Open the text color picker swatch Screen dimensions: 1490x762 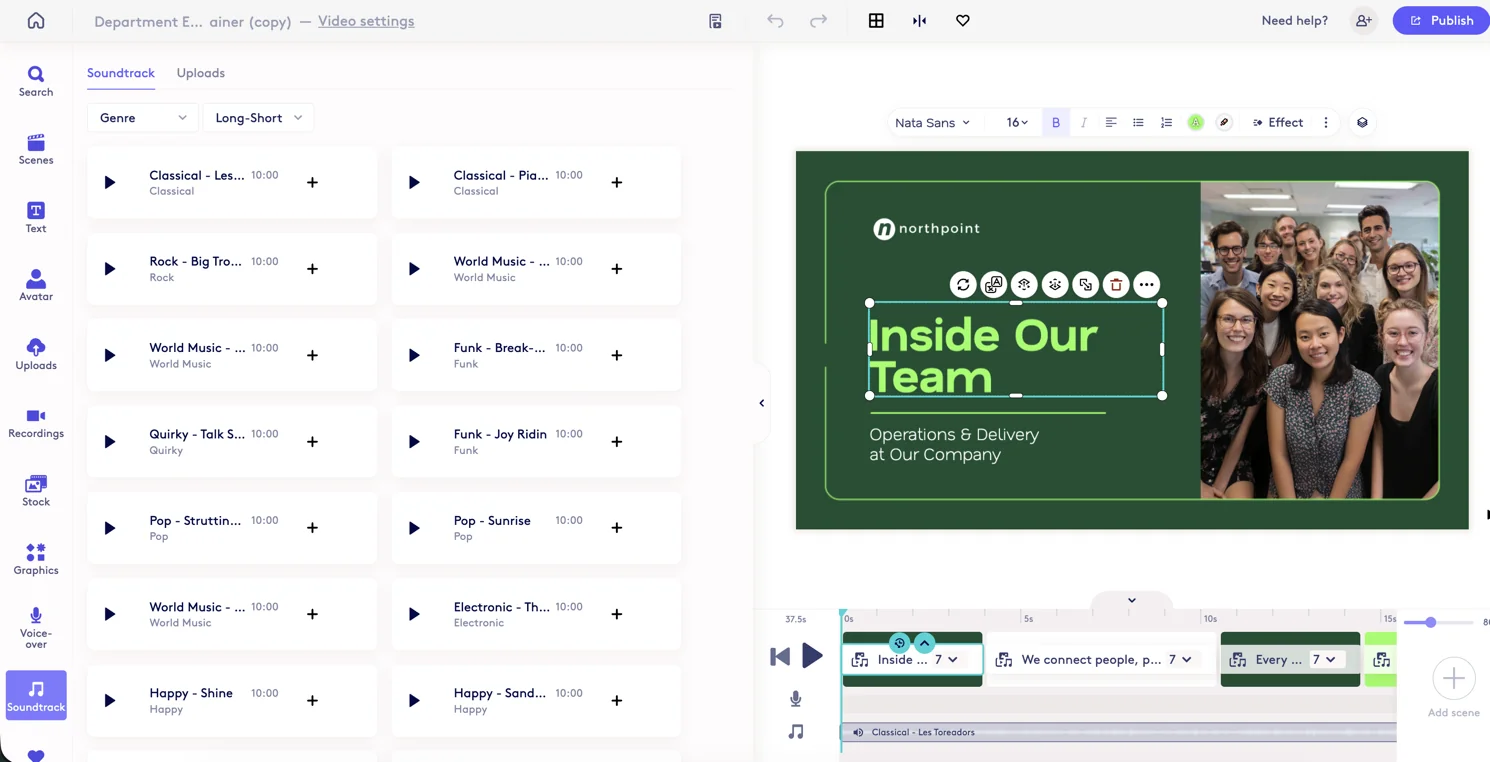(x=1195, y=121)
